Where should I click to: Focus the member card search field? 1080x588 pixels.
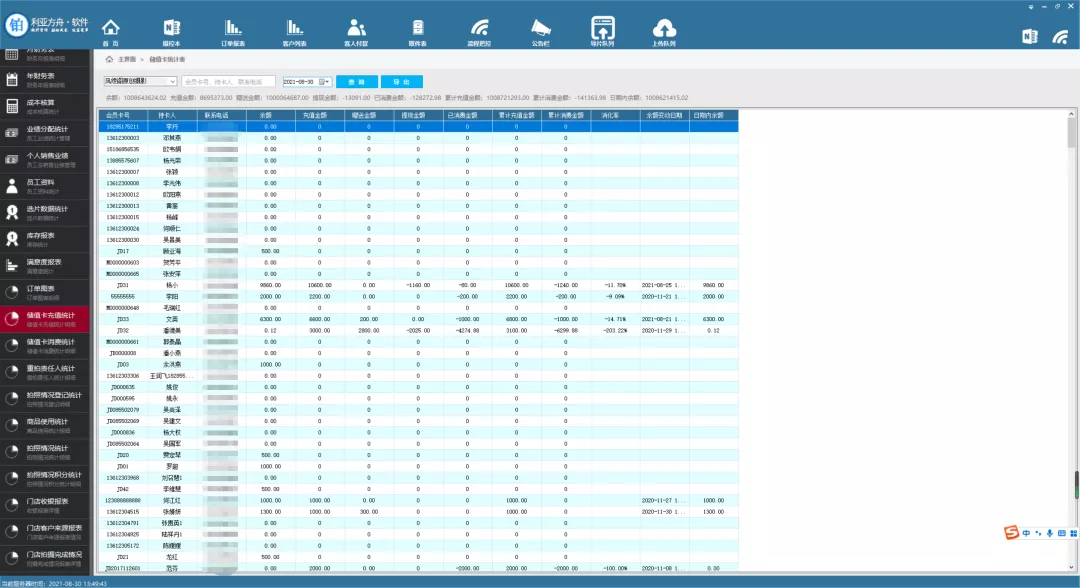click(229, 81)
